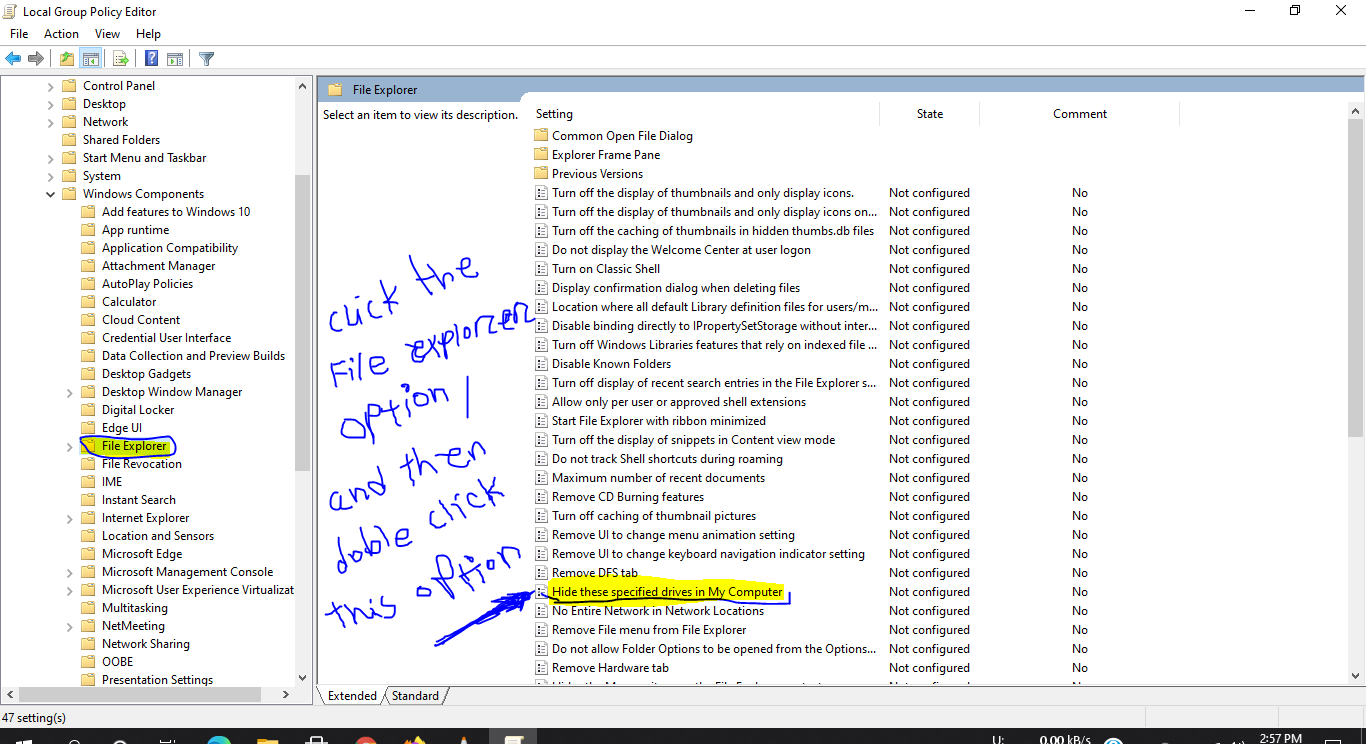
Task: Click the Filter funnel toolbar icon
Action: 206,59
